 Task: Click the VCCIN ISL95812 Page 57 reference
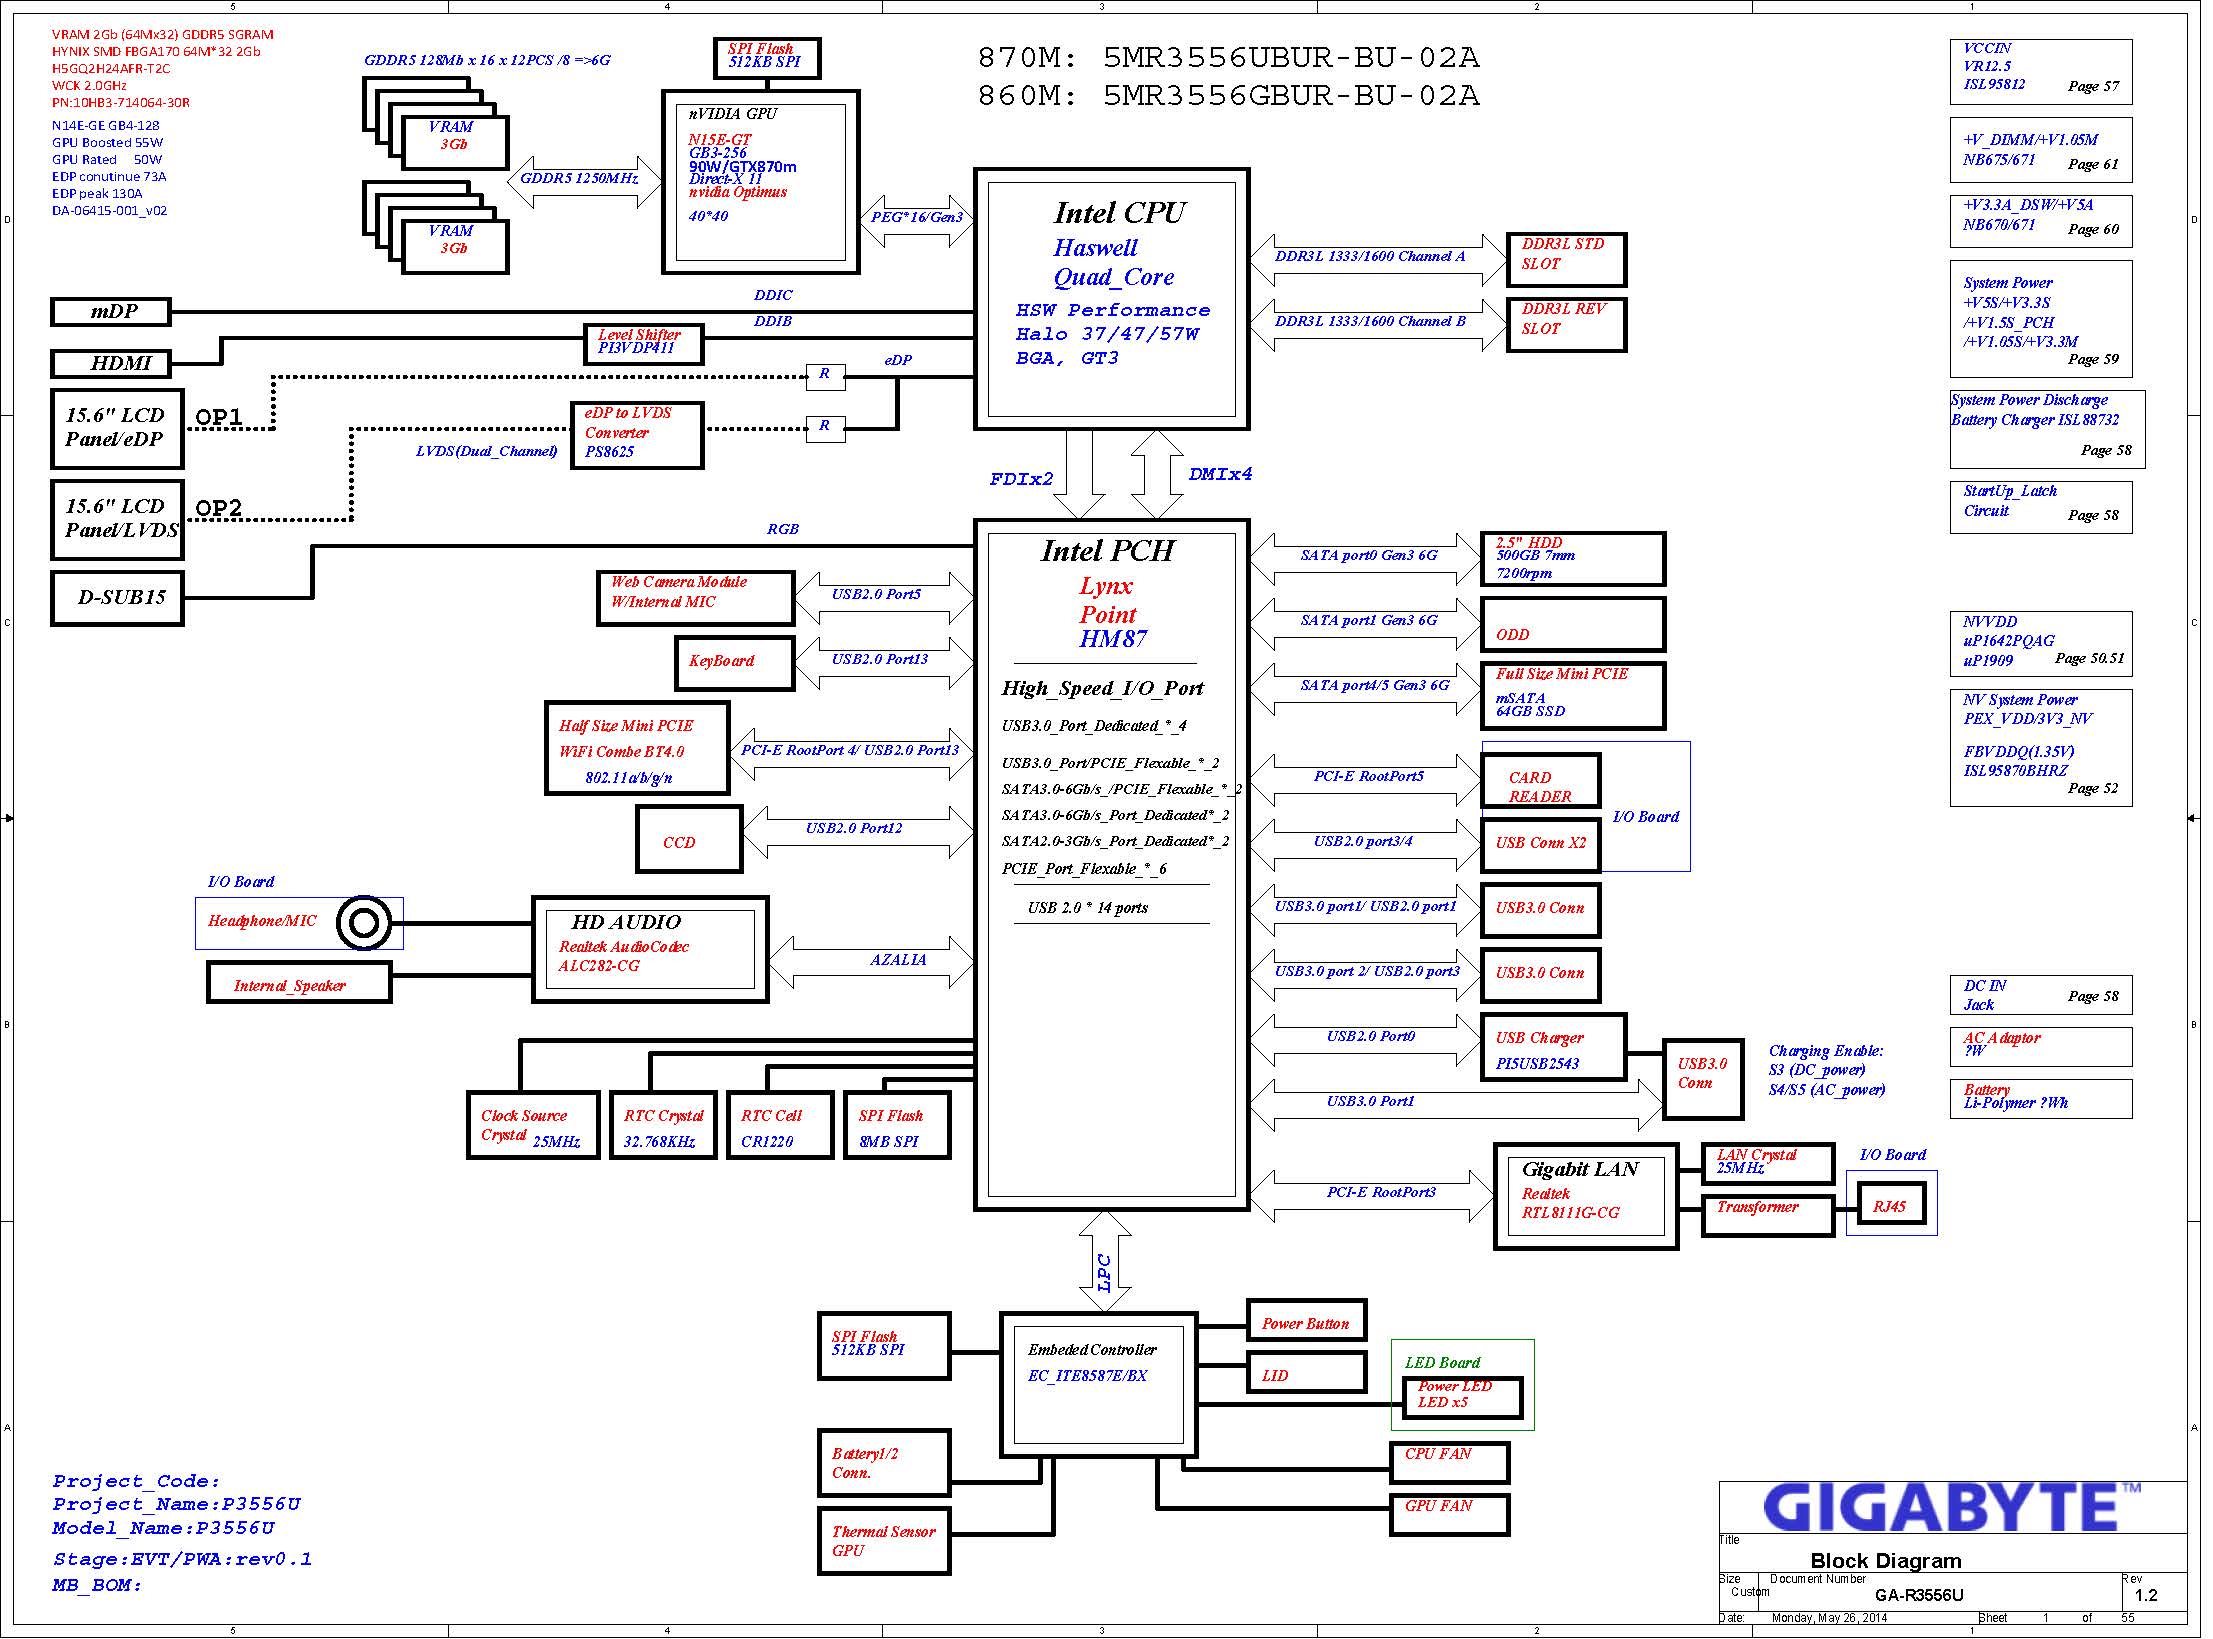2040,71
